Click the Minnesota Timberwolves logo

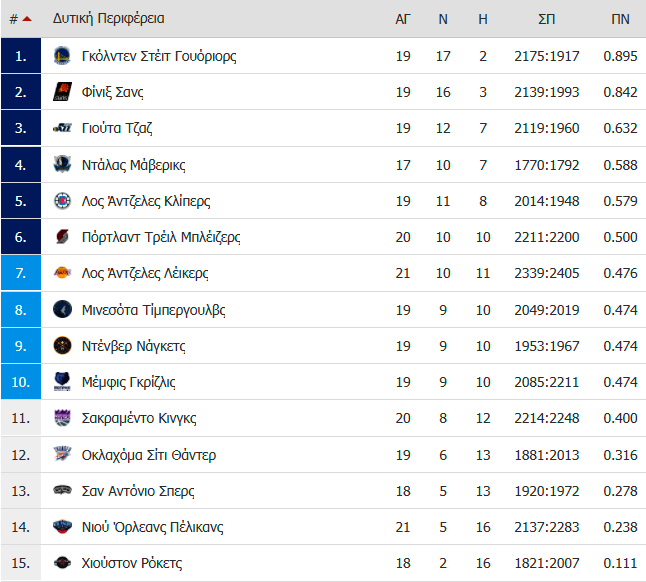tap(62, 309)
